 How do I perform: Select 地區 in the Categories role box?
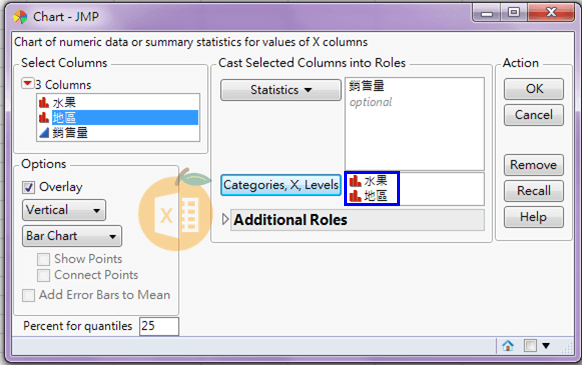click(x=369, y=196)
